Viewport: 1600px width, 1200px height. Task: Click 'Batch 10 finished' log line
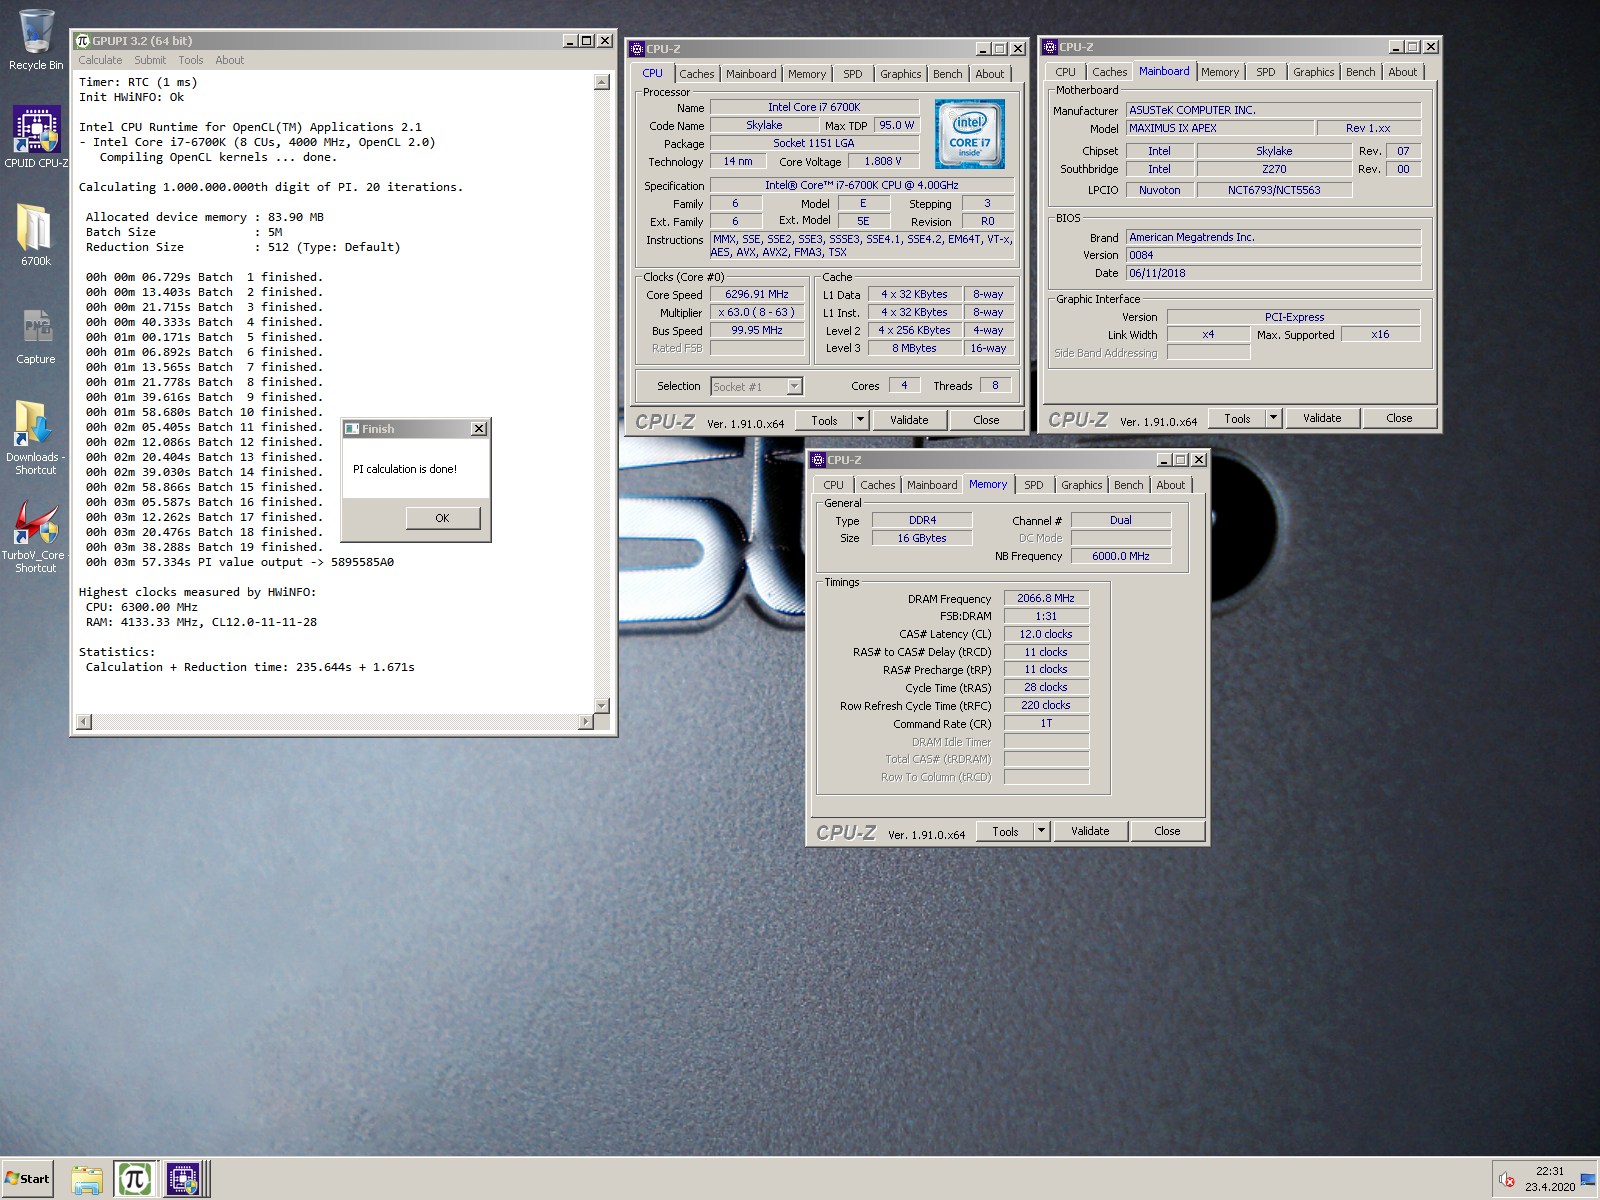point(204,412)
